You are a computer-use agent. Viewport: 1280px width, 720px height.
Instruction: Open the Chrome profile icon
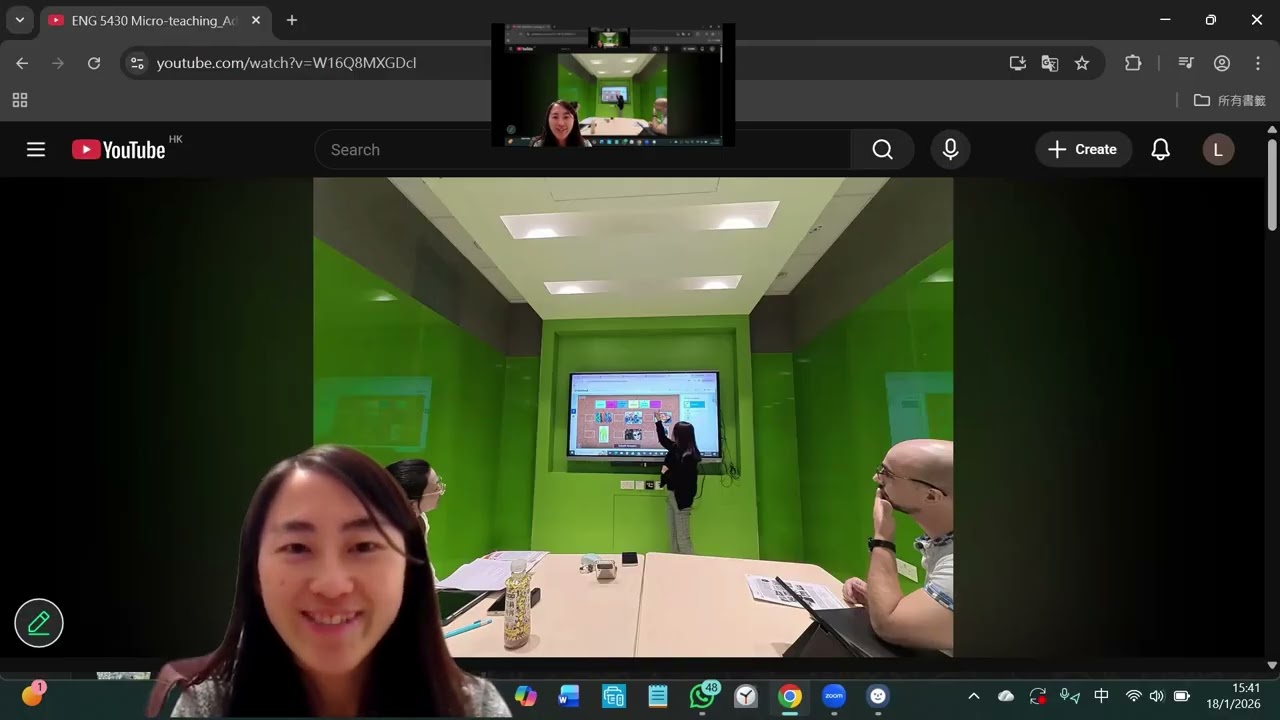tap(1222, 63)
